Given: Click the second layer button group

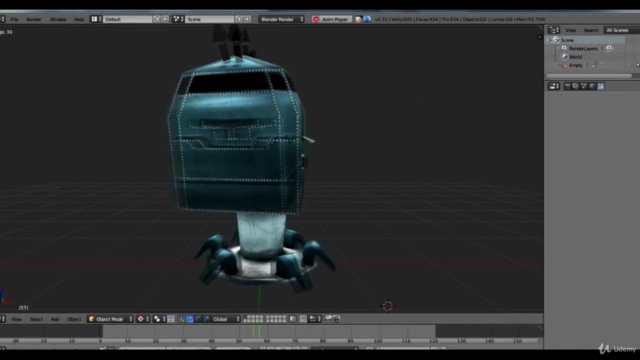Looking at the screenshot, I should tap(276, 319).
